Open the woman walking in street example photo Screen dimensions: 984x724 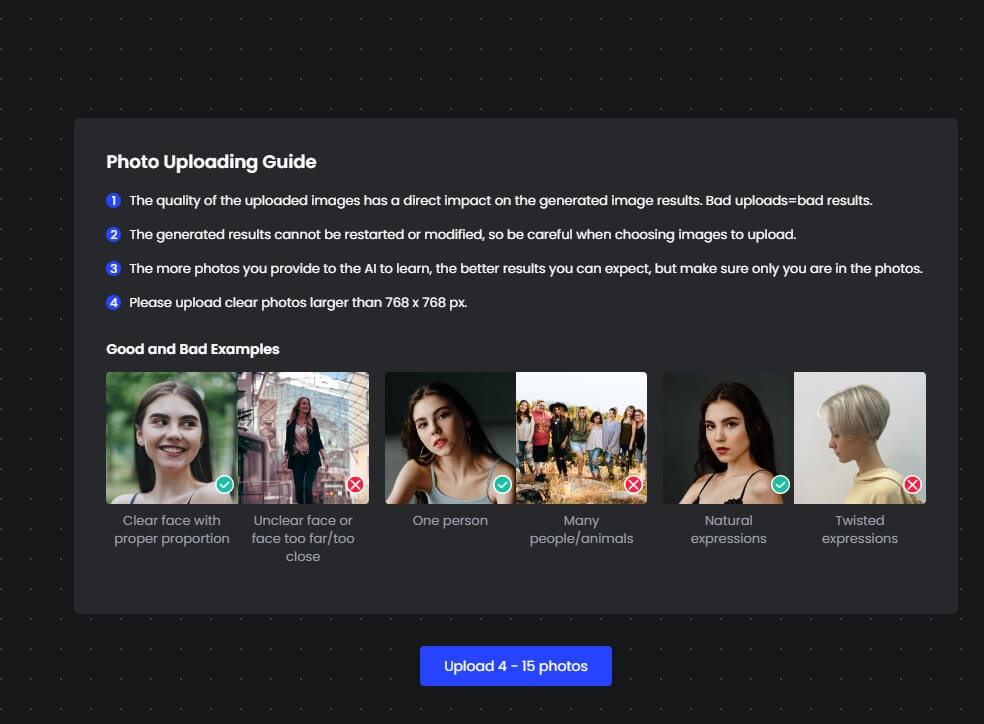pos(303,438)
